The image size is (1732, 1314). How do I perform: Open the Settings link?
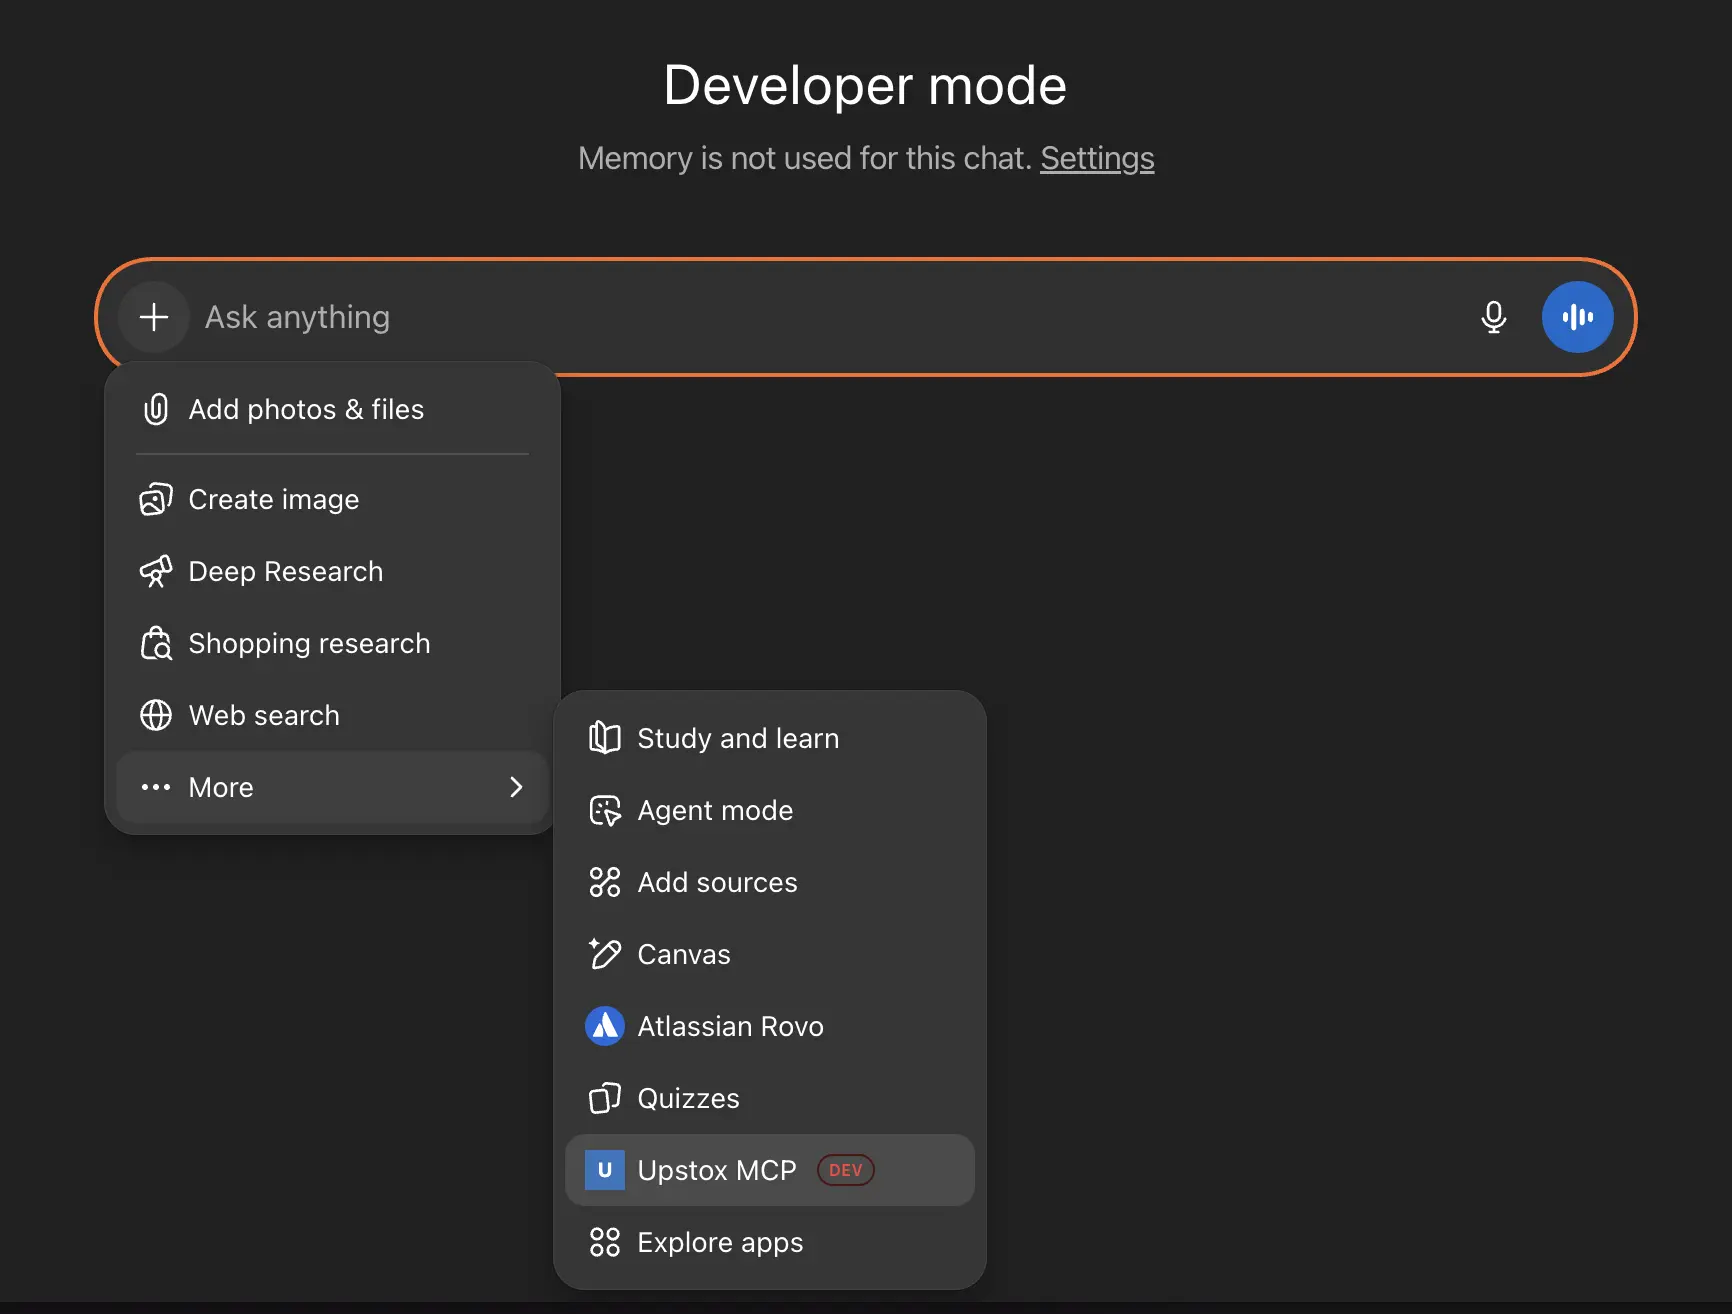coord(1096,158)
